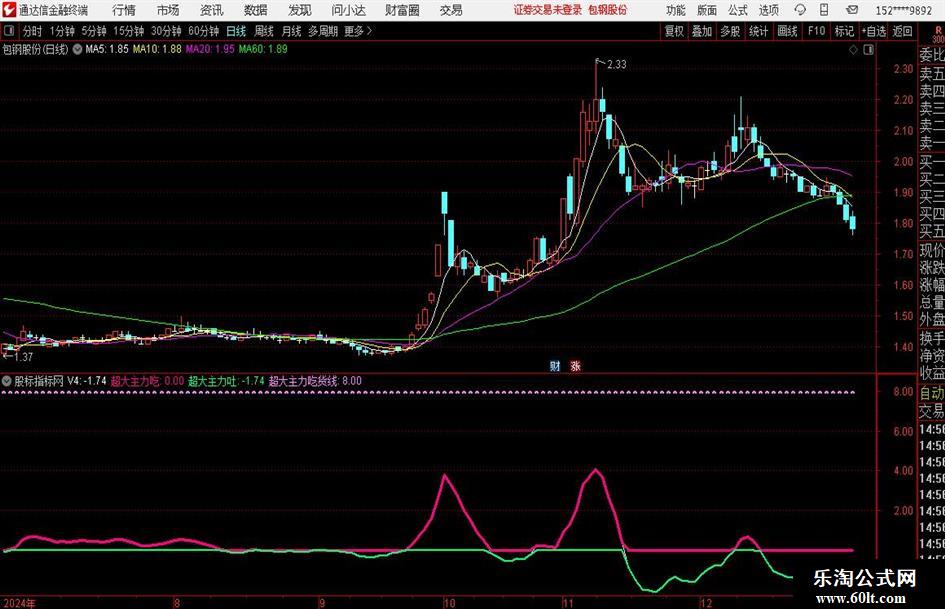Open the 发现 menu
Image resolution: width=945 pixels, height=609 pixels.
(300, 10)
